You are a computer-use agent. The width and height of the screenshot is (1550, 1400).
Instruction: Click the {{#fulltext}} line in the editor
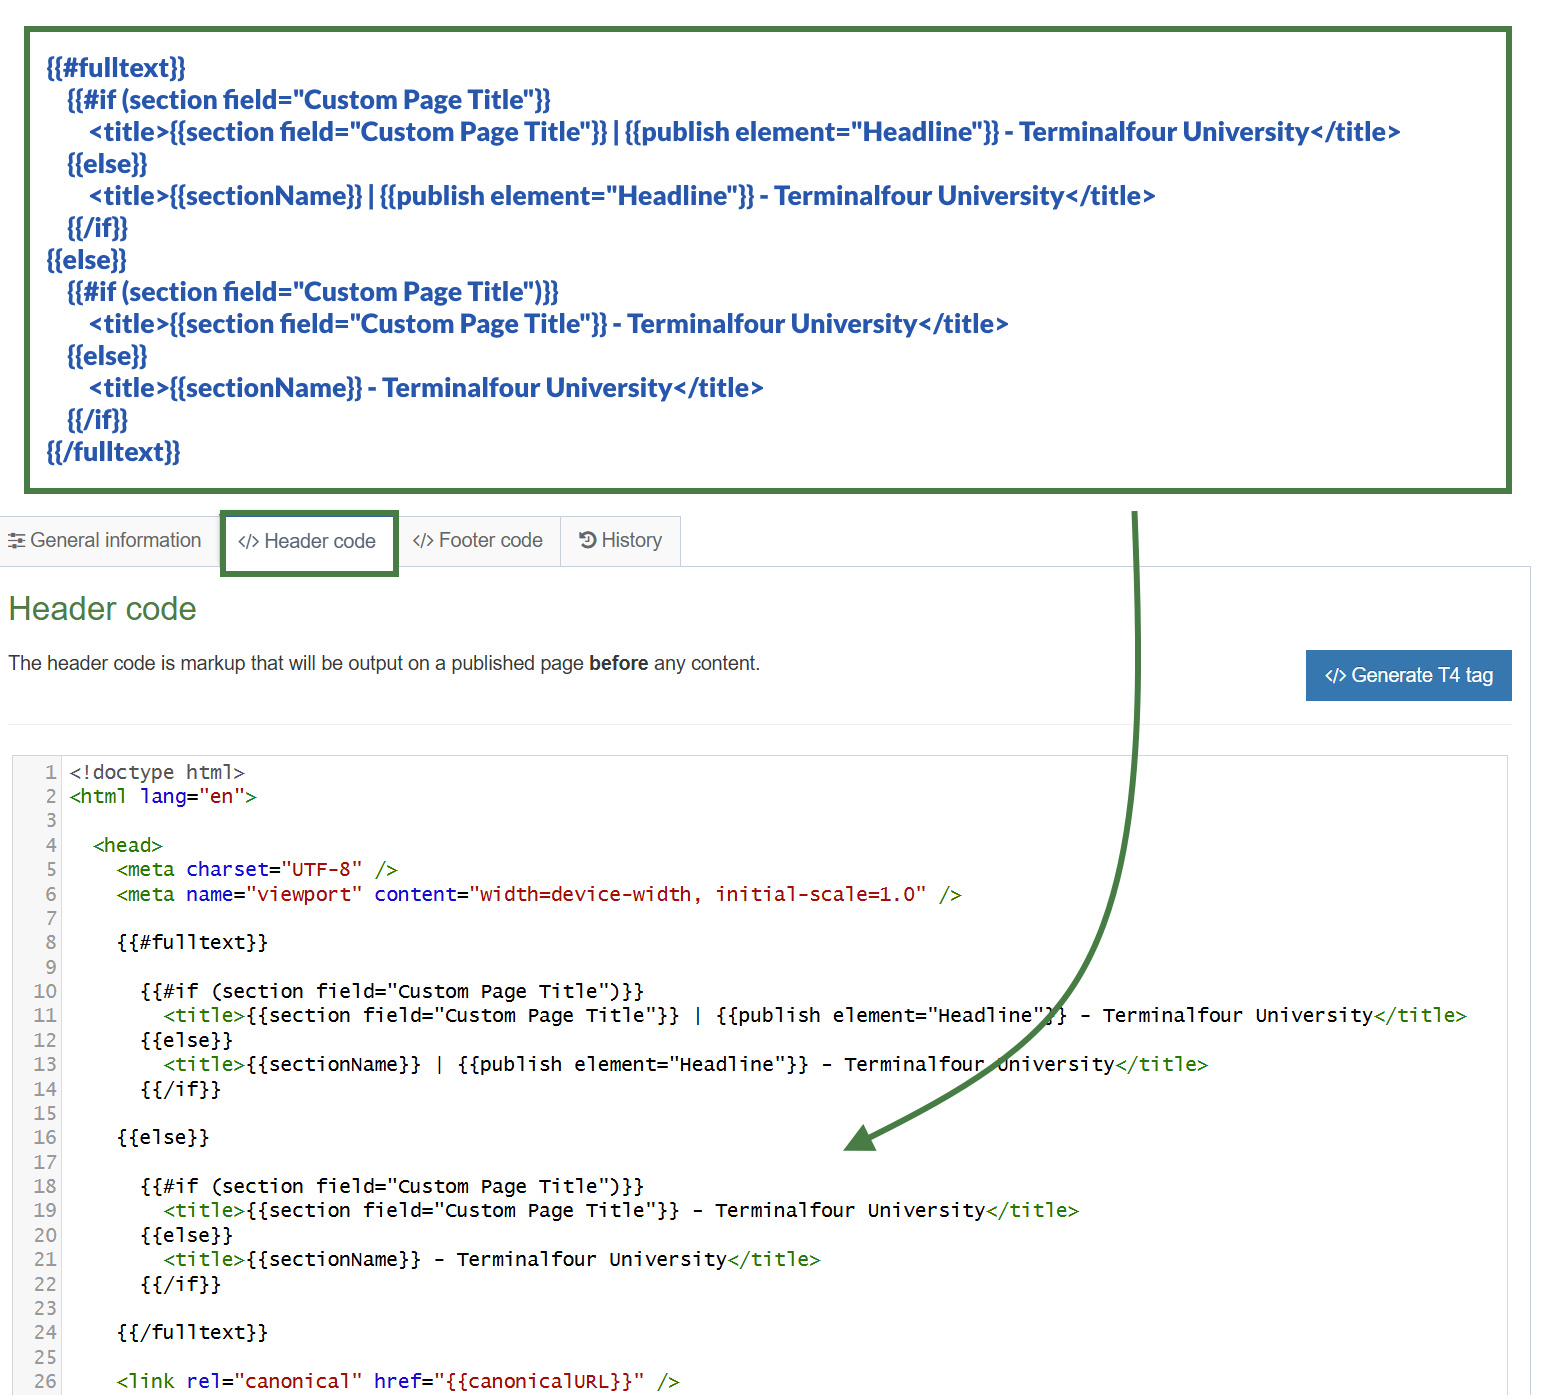click(x=192, y=942)
